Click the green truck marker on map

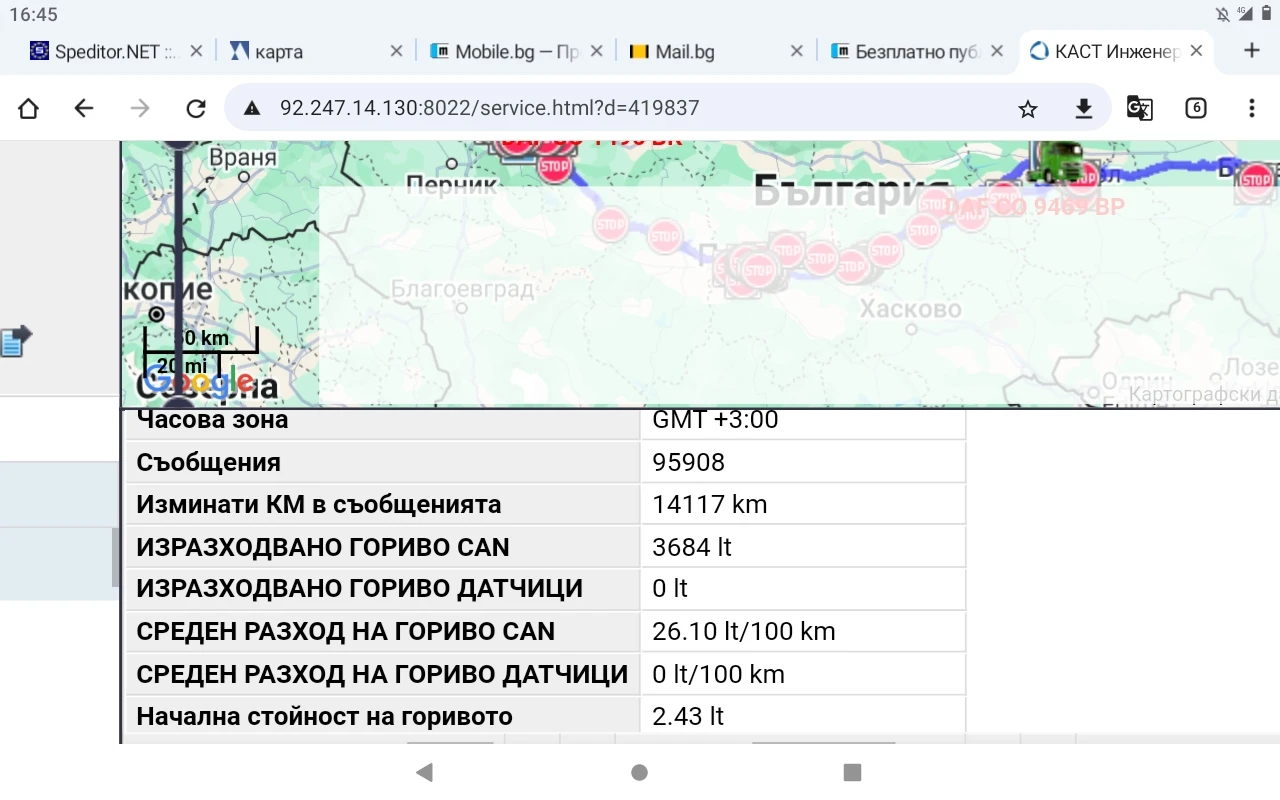pyautogui.click(x=1058, y=162)
